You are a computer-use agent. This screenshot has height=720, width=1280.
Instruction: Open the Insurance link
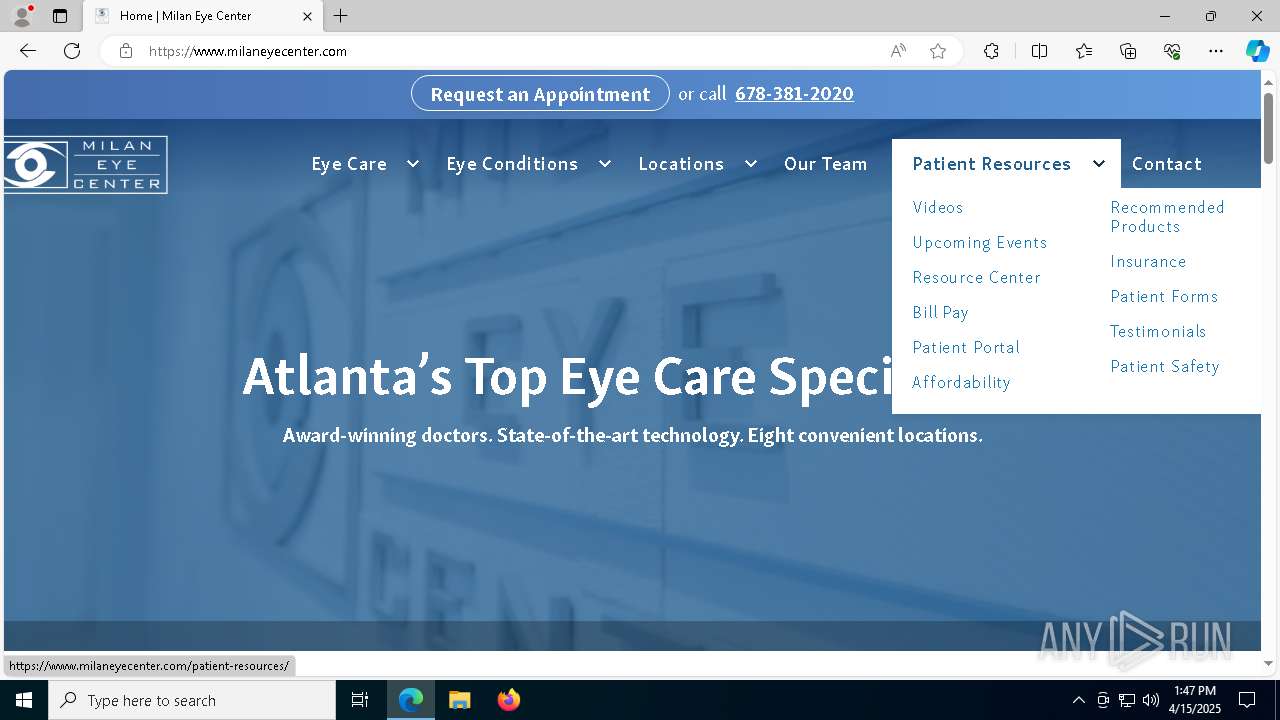point(1148,261)
